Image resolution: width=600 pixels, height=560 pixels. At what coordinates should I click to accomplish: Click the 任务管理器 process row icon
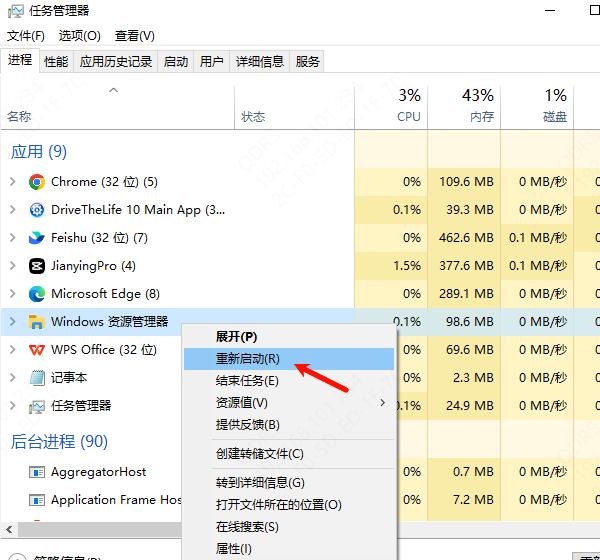[x=37, y=407]
